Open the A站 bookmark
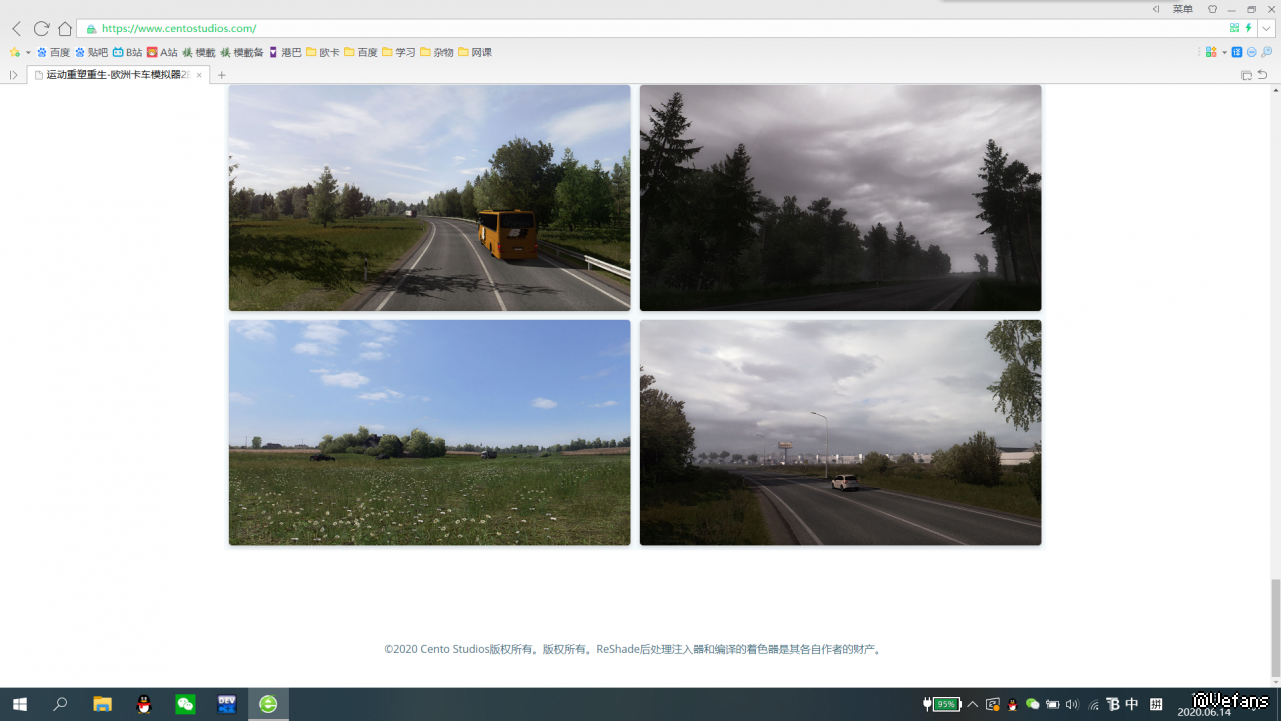This screenshot has height=721, width=1281. [x=162, y=52]
